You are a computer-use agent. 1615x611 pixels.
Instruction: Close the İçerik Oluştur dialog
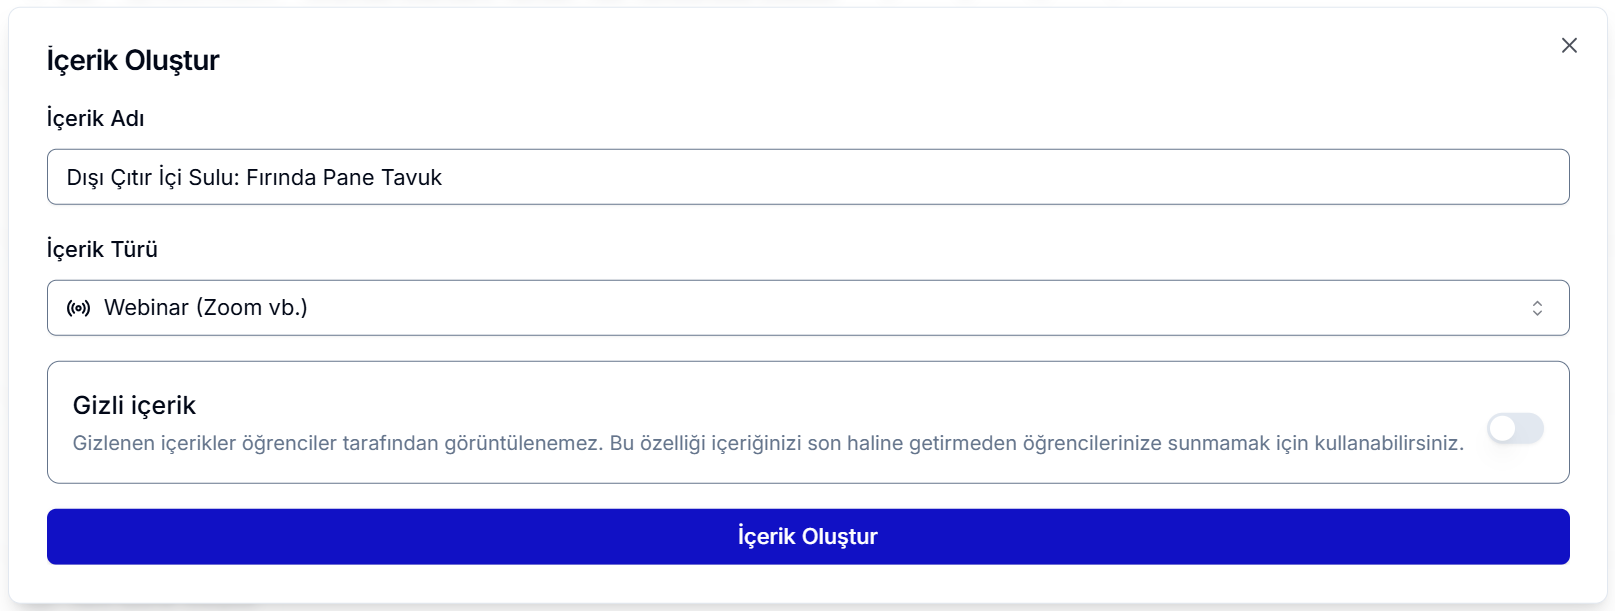point(1569,45)
